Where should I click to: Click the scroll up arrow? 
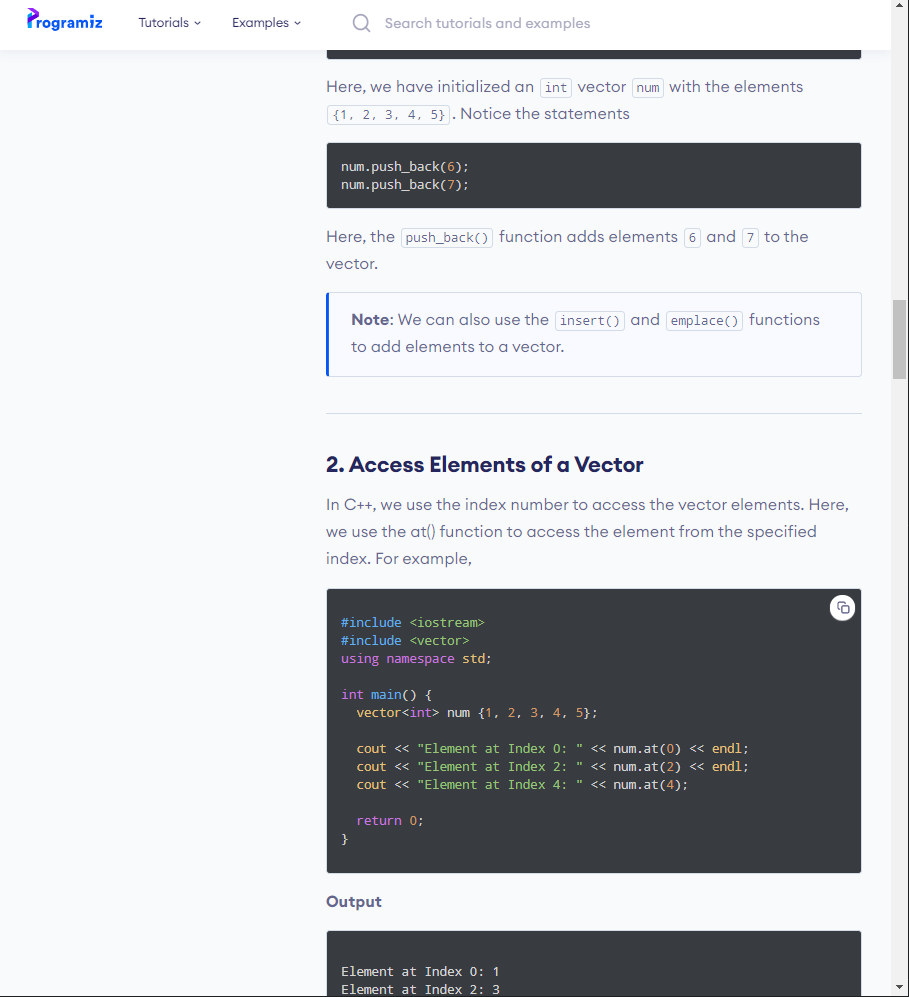click(899, 5)
